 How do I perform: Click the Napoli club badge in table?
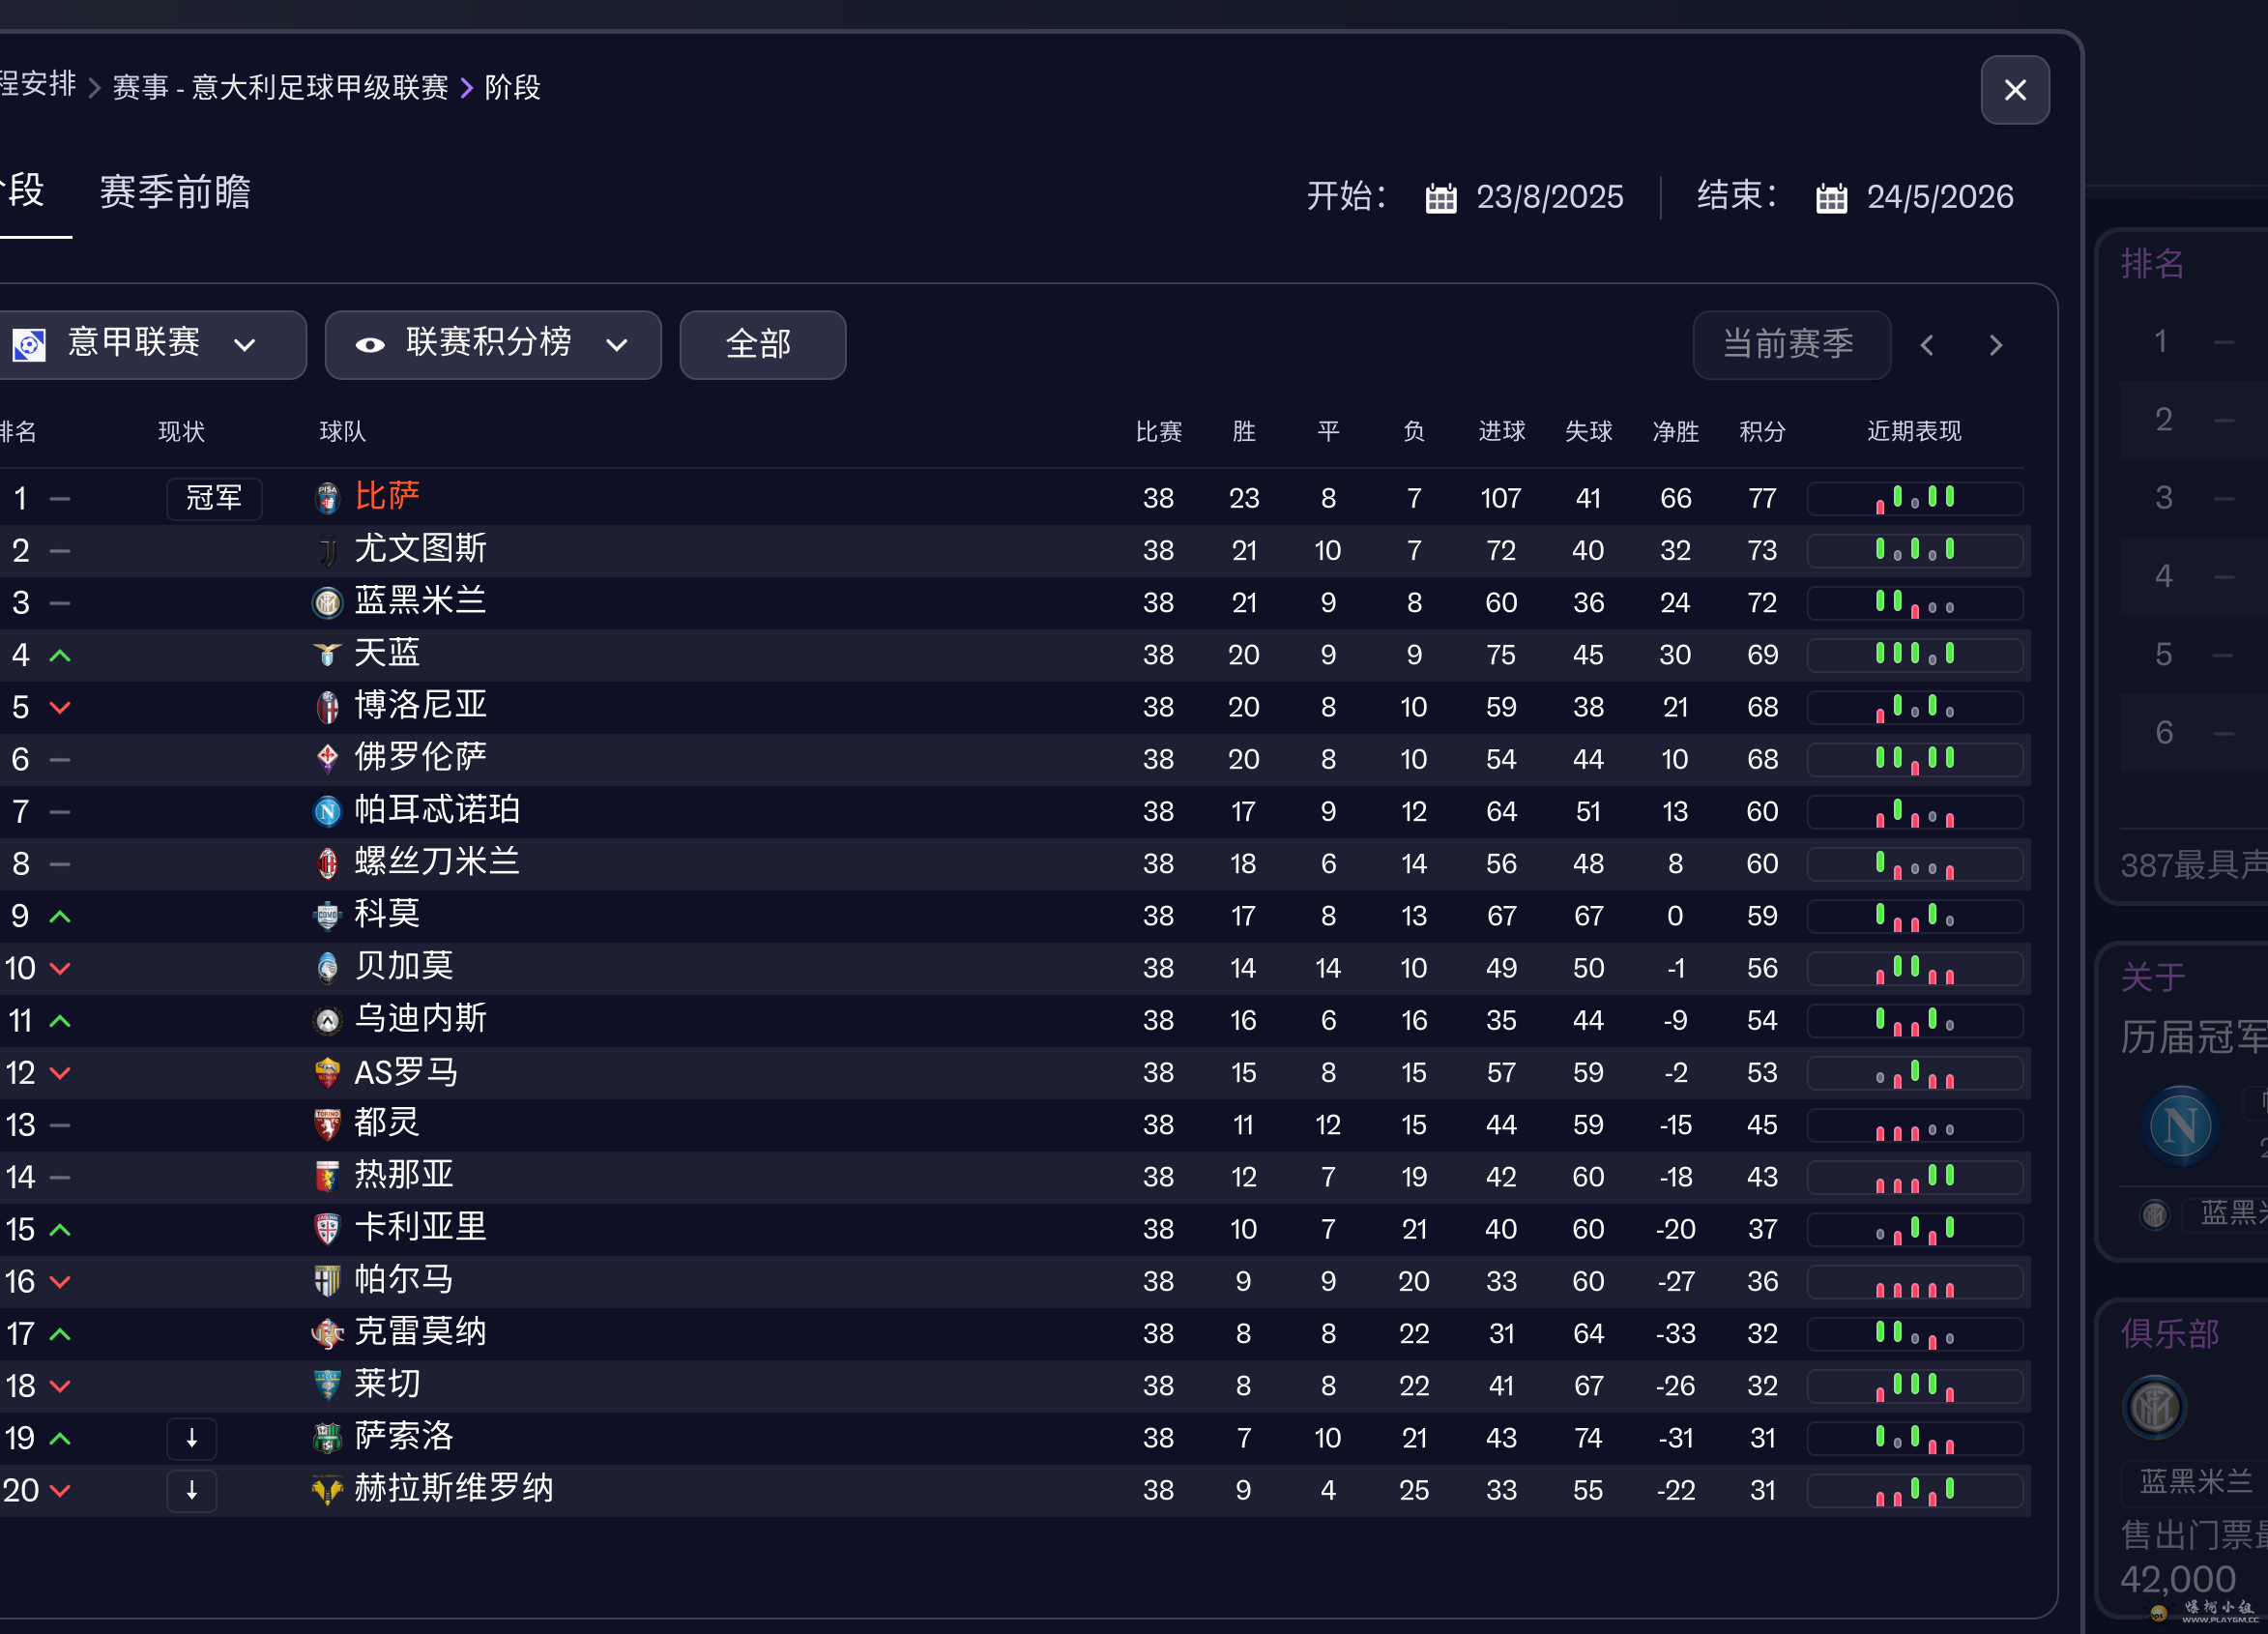click(327, 811)
